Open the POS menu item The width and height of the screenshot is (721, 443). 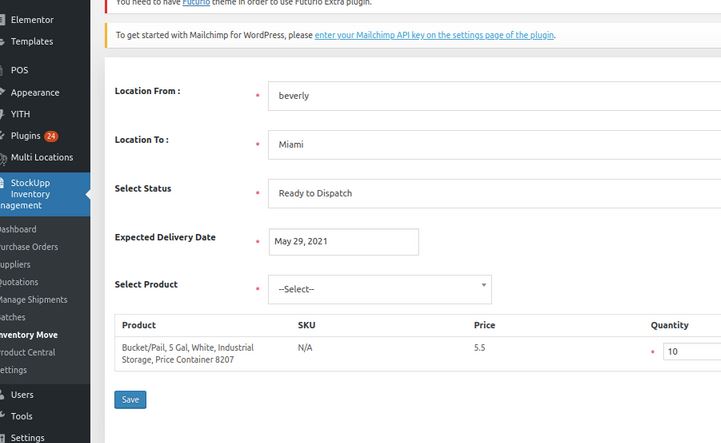pos(19,70)
